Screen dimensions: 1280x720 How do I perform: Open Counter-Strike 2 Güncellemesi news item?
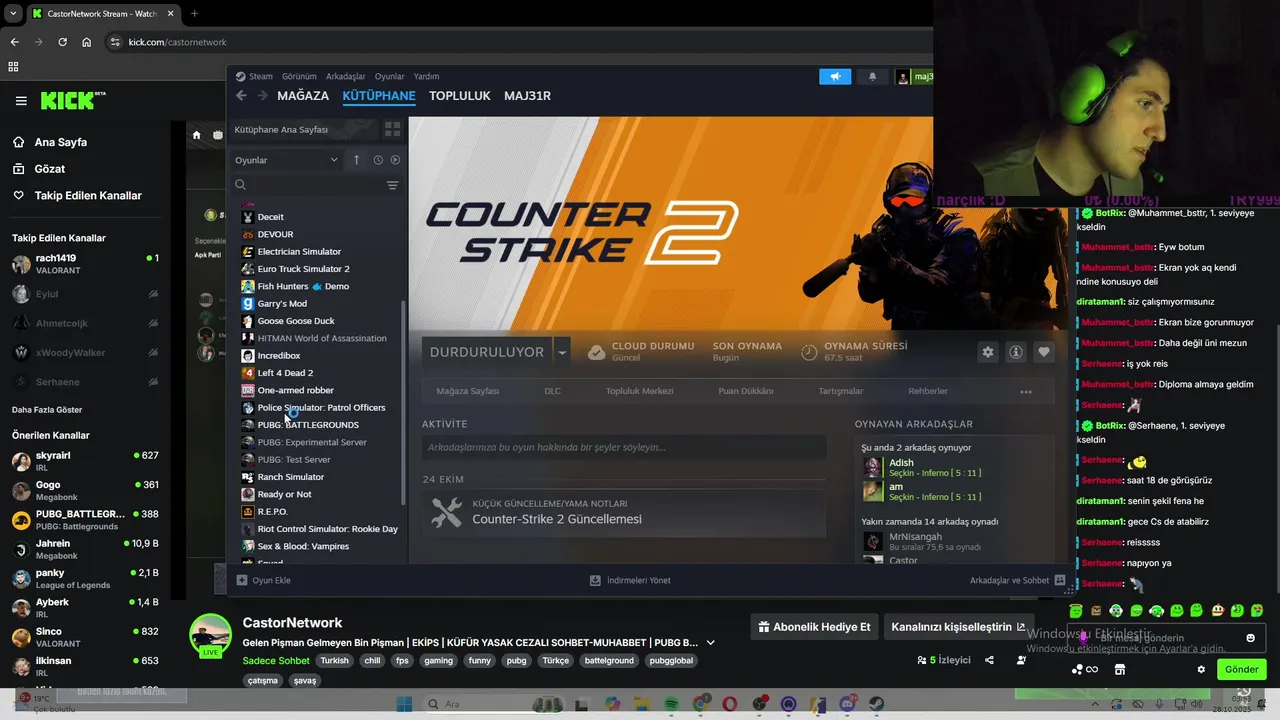[557, 519]
